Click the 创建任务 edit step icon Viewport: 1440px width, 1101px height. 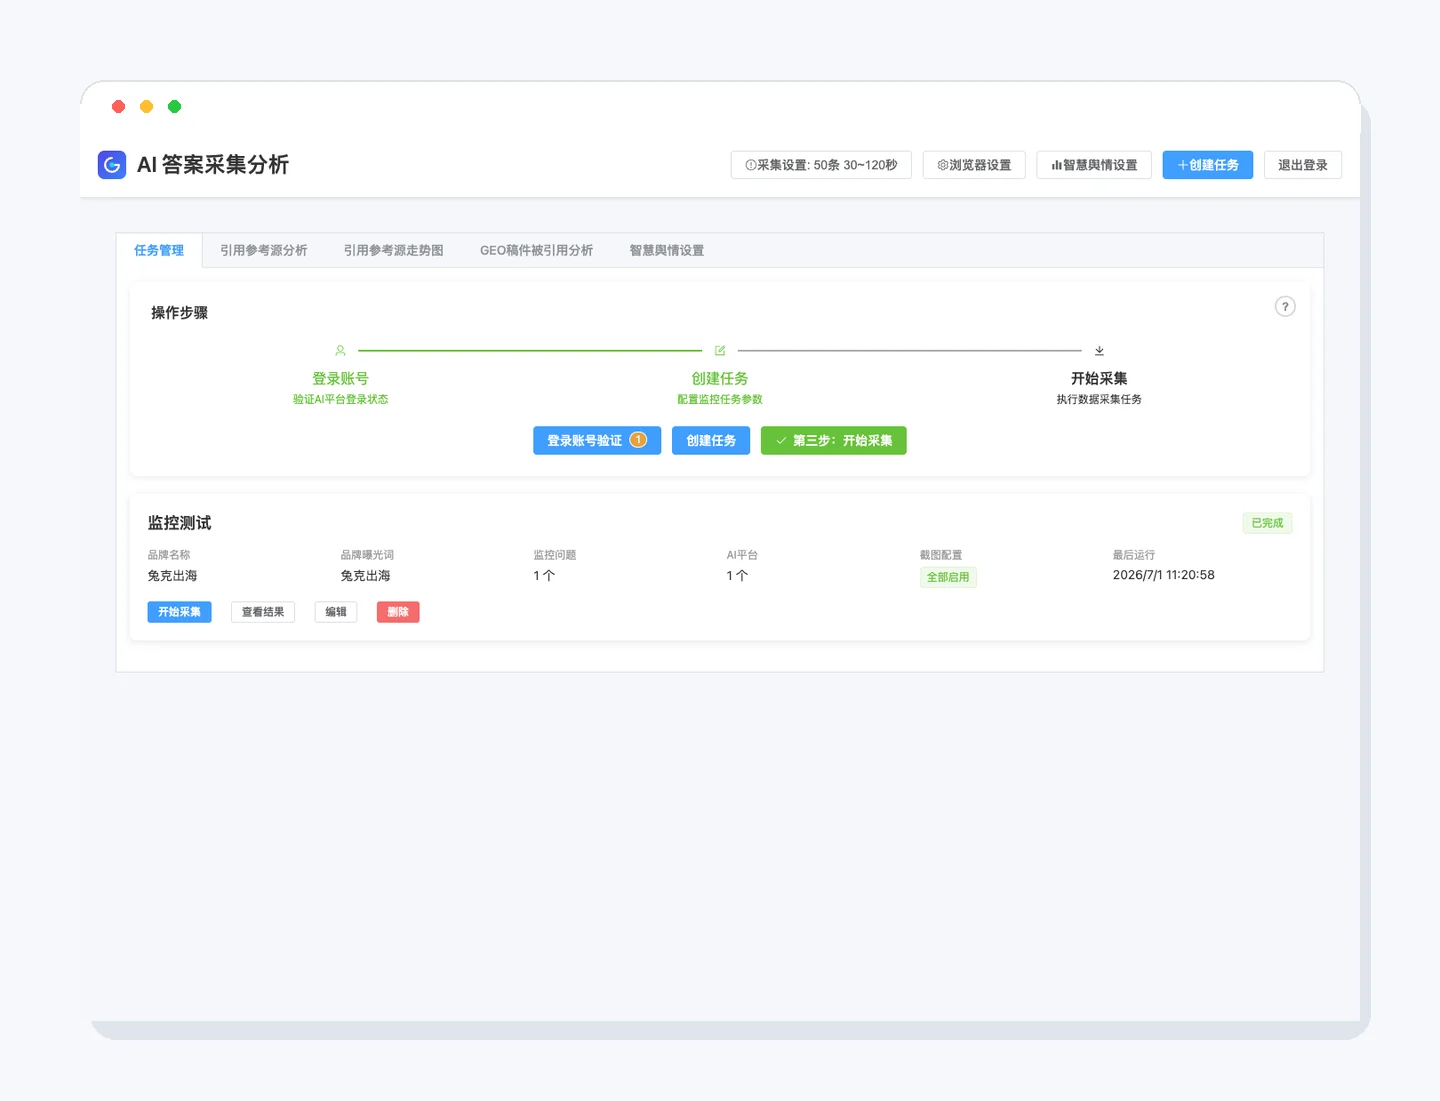point(720,351)
